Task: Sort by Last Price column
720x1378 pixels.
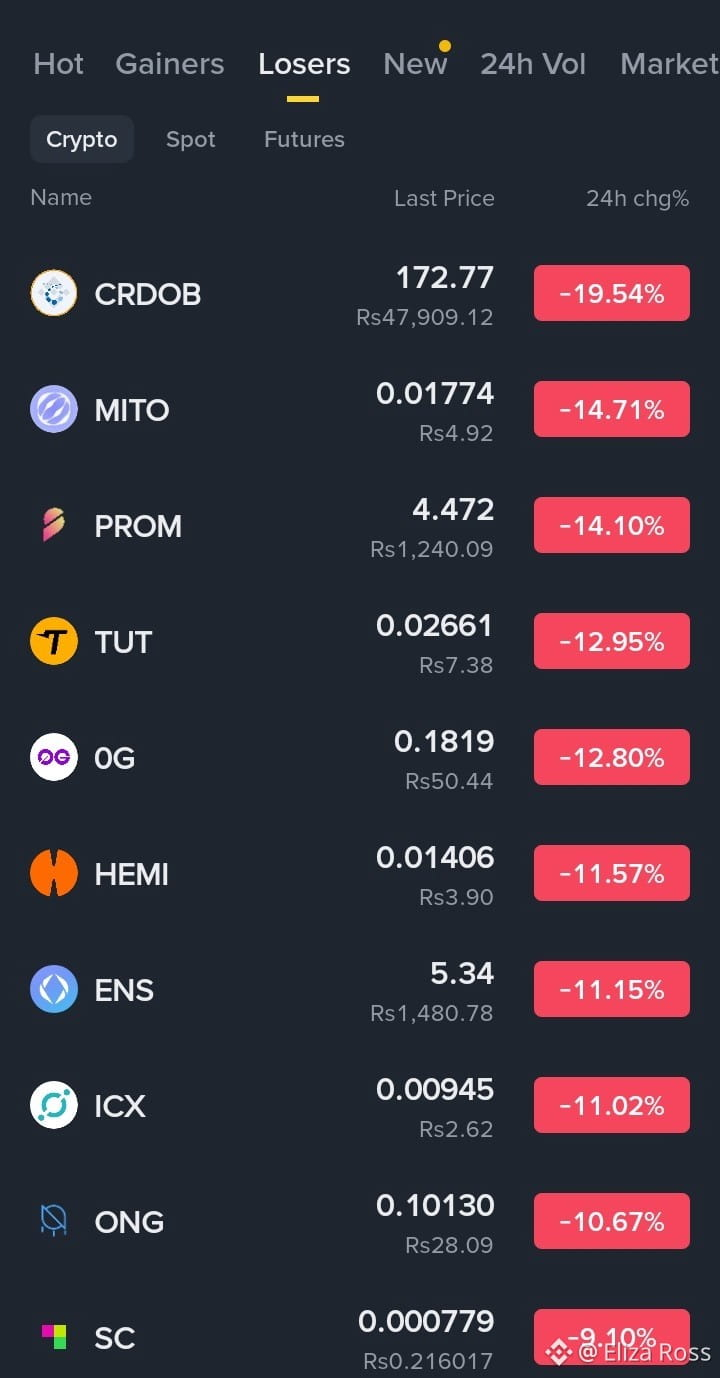Action: click(444, 198)
